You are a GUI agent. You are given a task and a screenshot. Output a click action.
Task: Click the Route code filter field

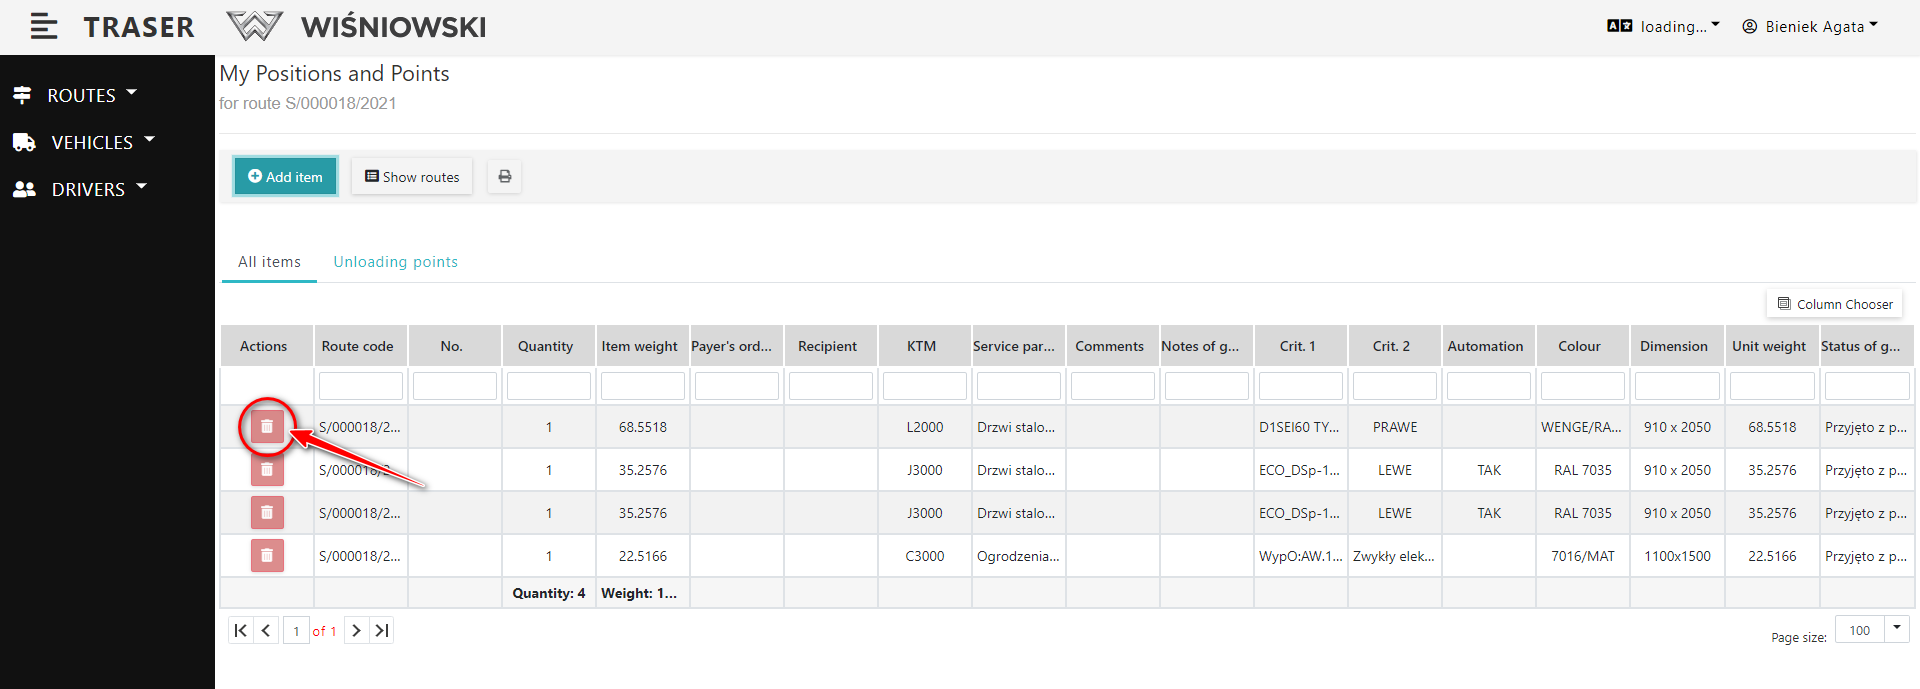(x=360, y=386)
